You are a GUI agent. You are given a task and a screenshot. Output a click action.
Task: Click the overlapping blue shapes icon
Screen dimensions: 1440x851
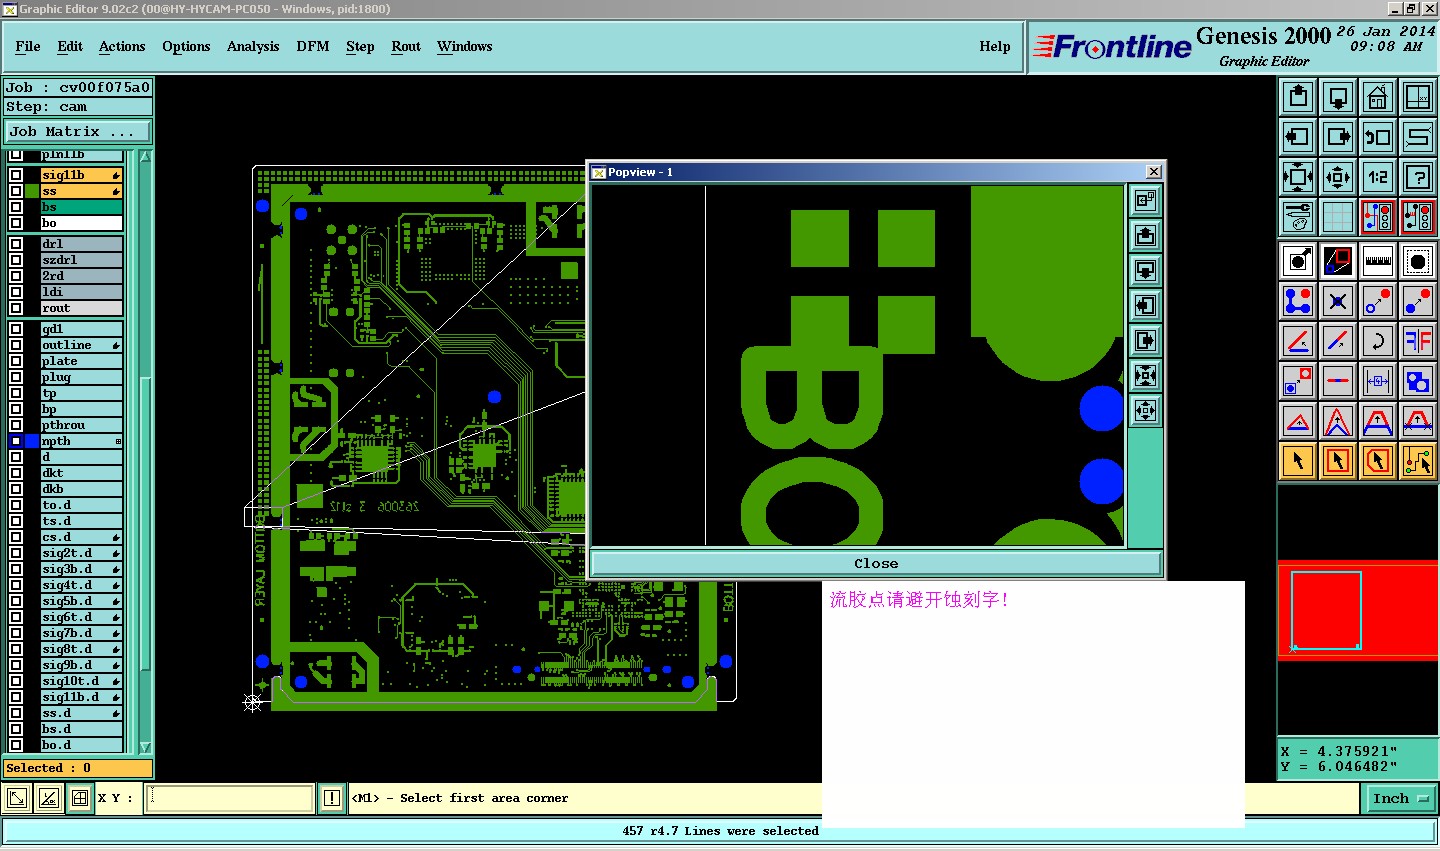pyautogui.click(x=1418, y=381)
